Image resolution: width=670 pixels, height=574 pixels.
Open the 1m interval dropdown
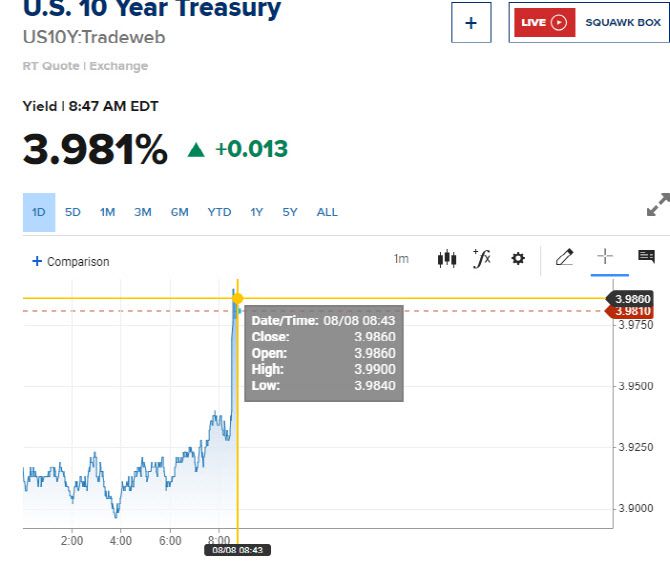pyautogui.click(x=401, y=259)
